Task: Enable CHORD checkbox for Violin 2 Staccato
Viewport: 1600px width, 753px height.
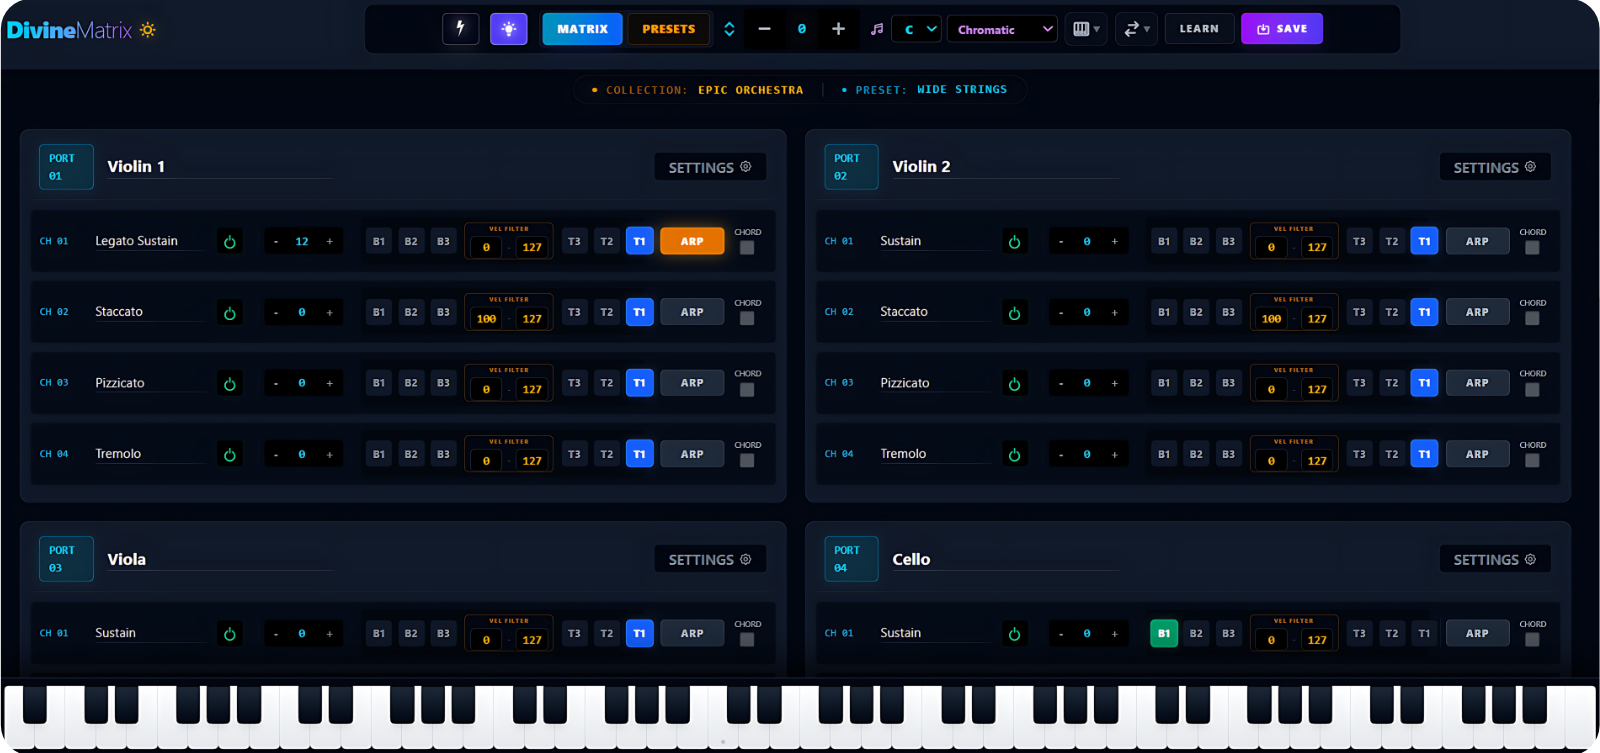Action: pos(1532,319)
